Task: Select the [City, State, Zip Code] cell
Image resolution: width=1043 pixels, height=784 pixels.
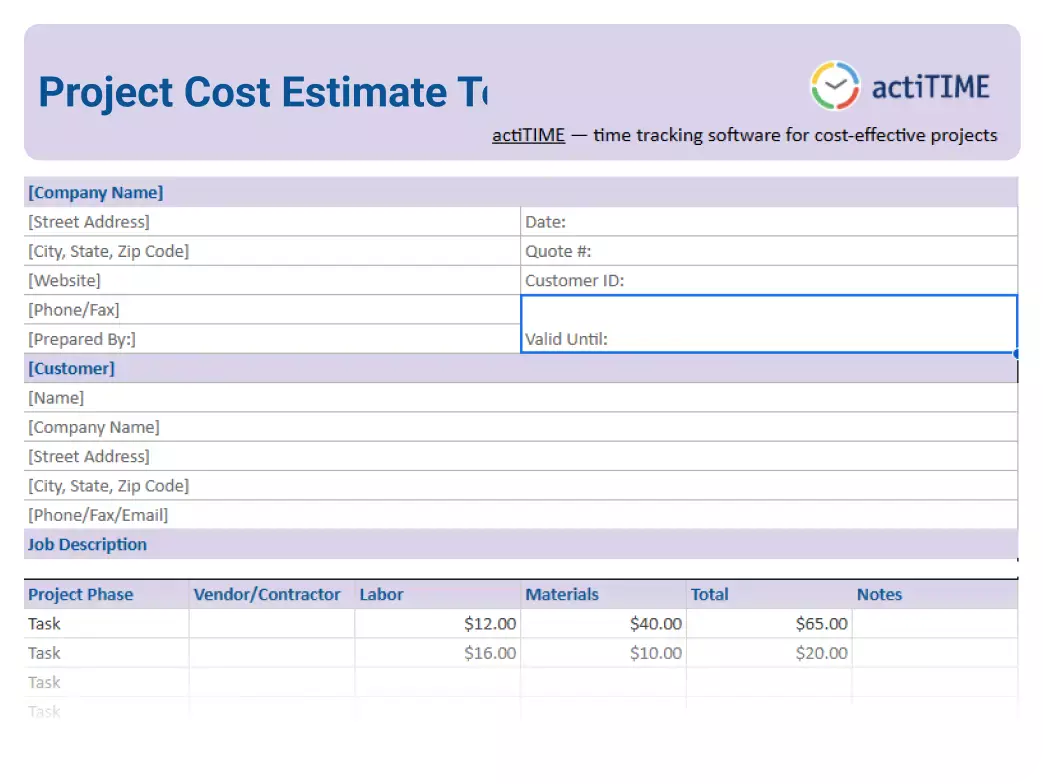Action: tap(108, 251)
